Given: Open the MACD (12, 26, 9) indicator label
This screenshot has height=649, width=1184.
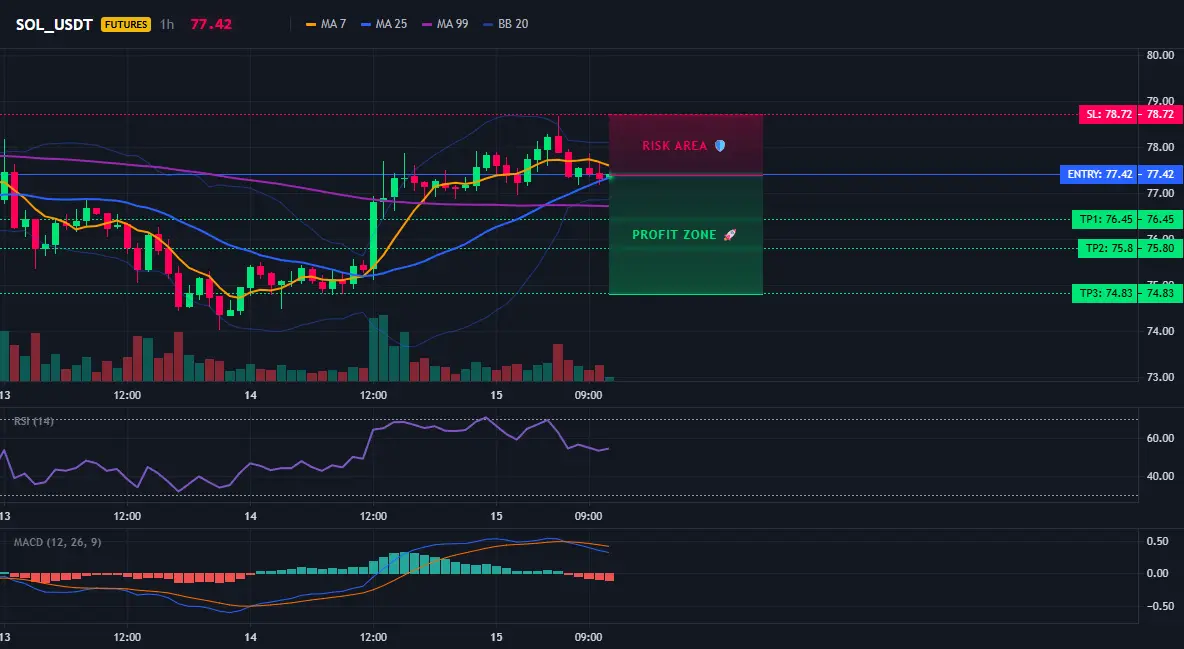Looking at the screenshot, I should (57, 542).
